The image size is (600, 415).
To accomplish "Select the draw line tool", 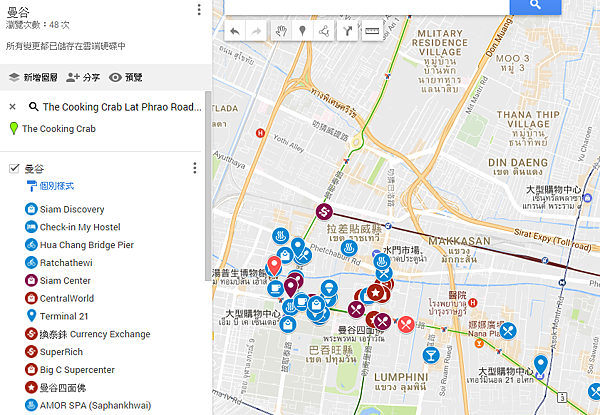I will (x=324, y=31).
